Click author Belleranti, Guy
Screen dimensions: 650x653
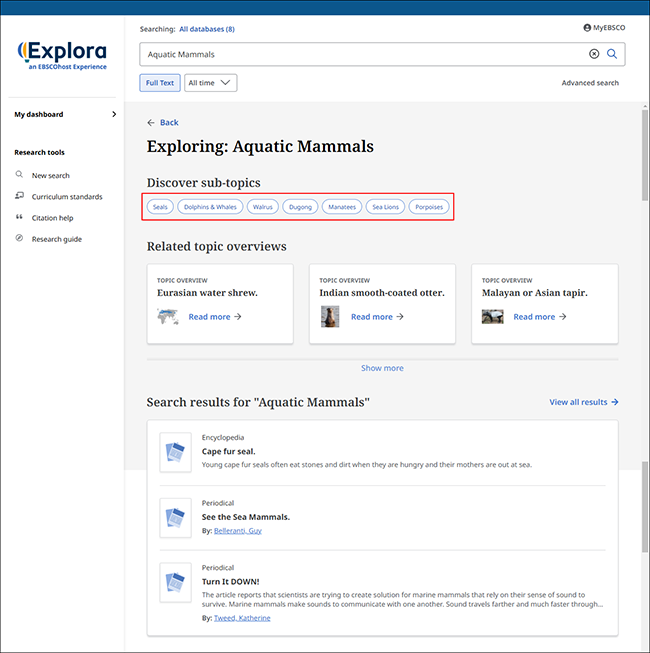(x=238, y=531)
